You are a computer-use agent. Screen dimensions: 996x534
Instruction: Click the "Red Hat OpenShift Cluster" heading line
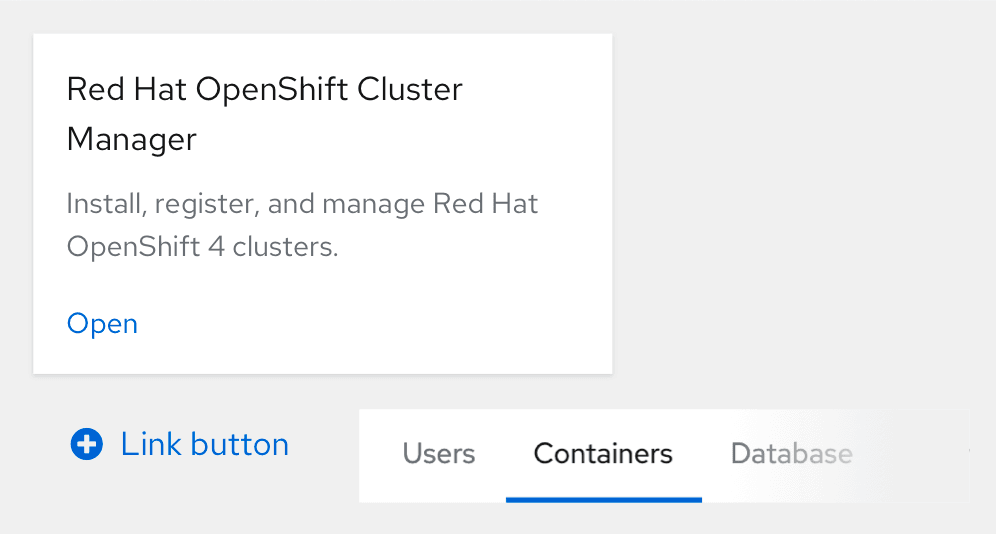264,89
